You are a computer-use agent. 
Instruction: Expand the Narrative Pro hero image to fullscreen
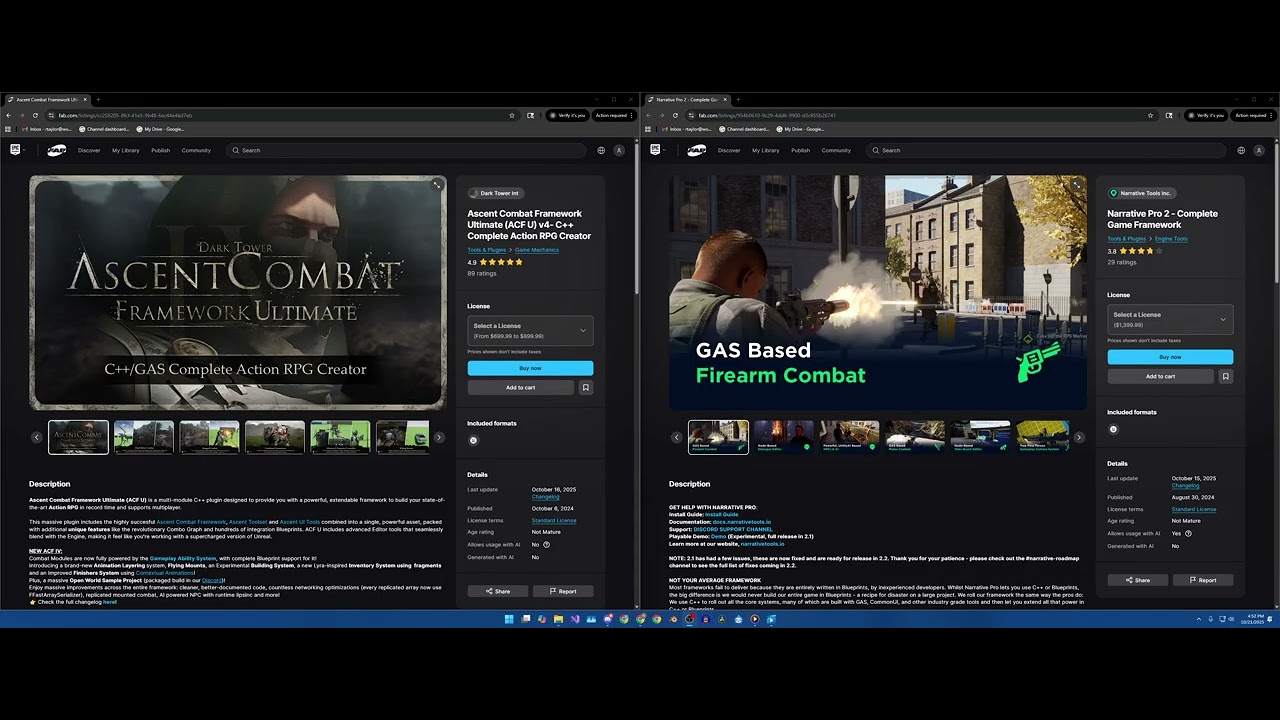[1077, 185]
